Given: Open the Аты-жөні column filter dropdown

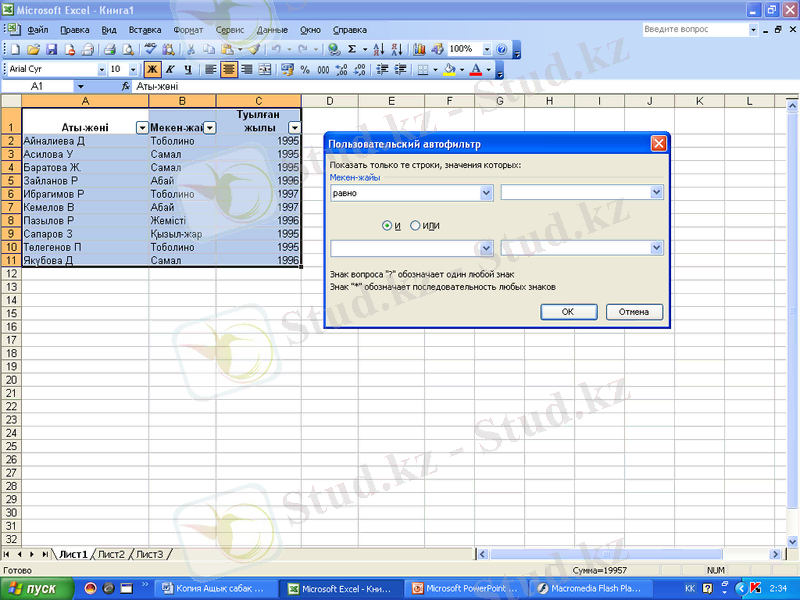Looking at the screenshot, I should pos(141,128).
